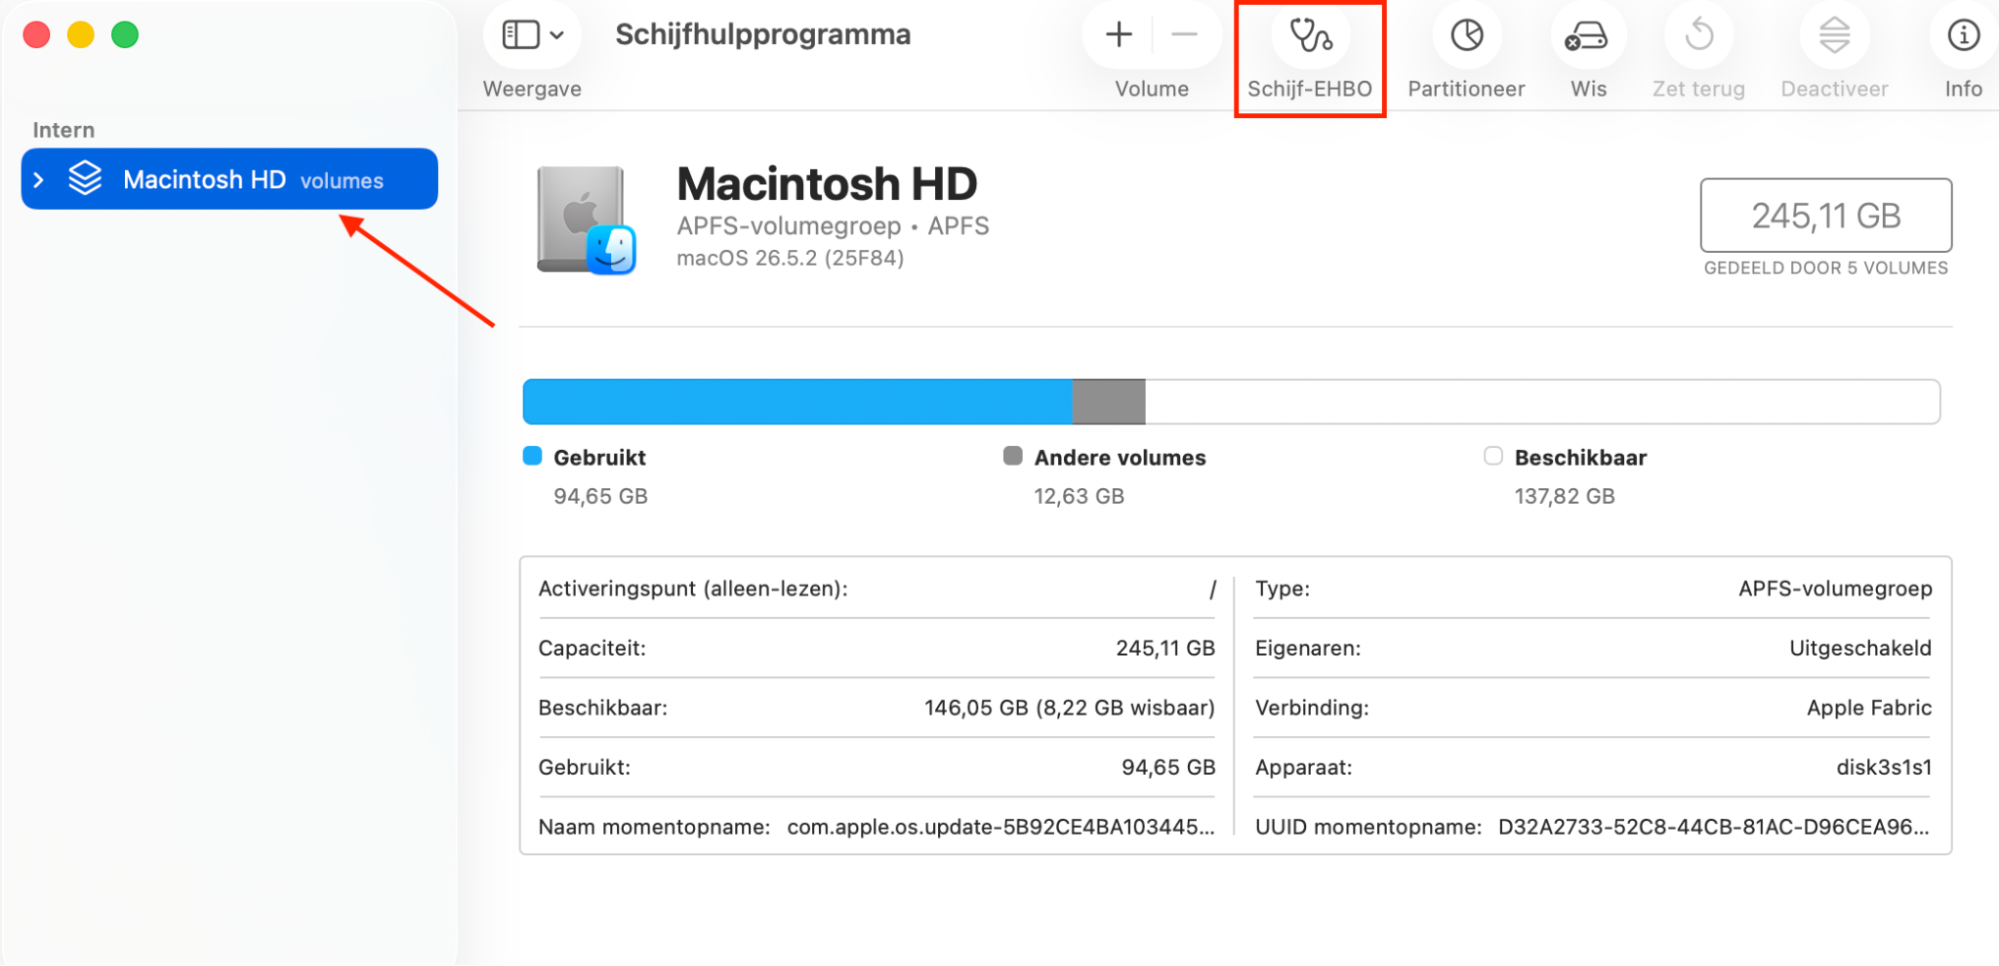Click the Naam momentopname value
This screenshot has height=966, width=1999.
click(x=1001, y=827)
